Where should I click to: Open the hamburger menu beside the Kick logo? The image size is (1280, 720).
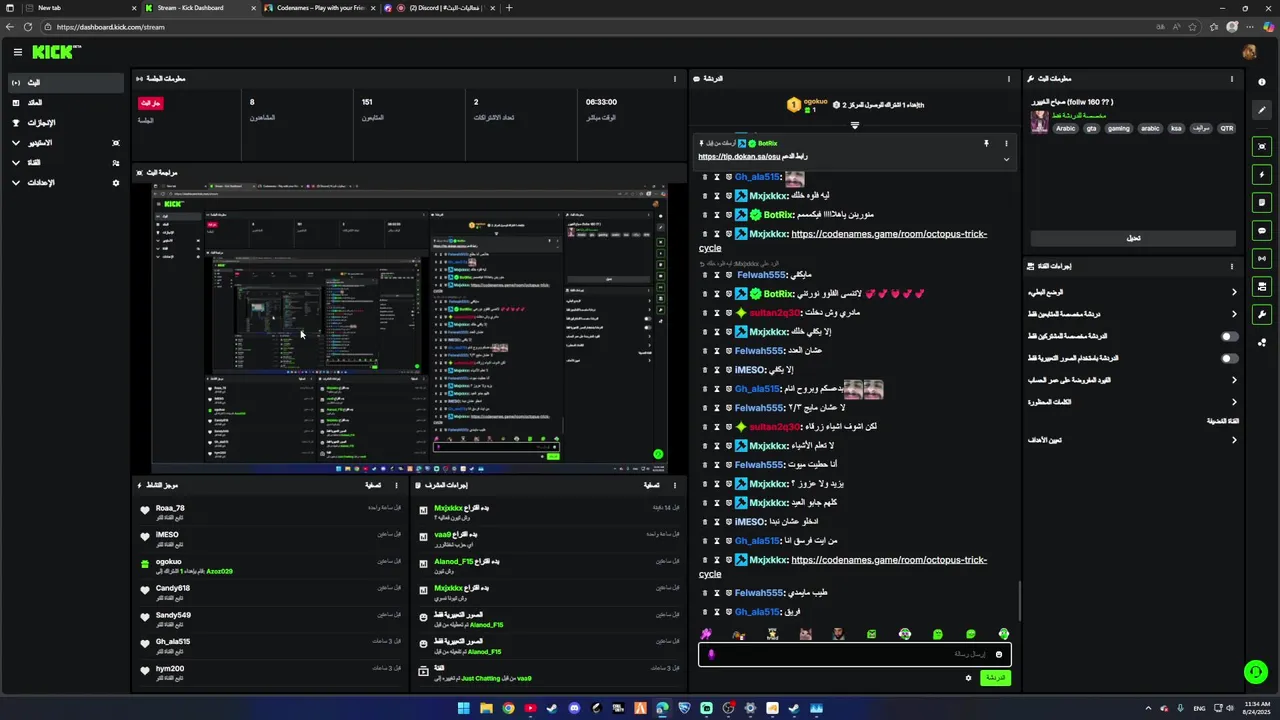[17, 52]
